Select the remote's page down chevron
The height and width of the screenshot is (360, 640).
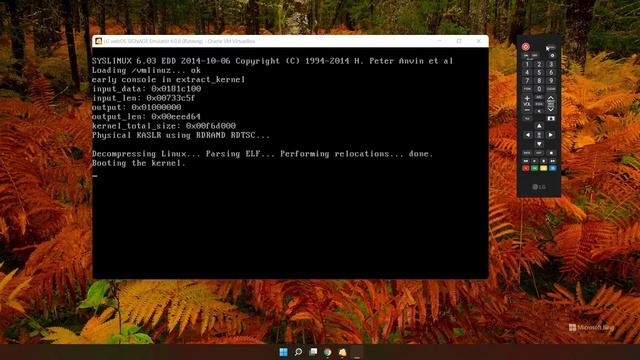[x=551, y=109]
